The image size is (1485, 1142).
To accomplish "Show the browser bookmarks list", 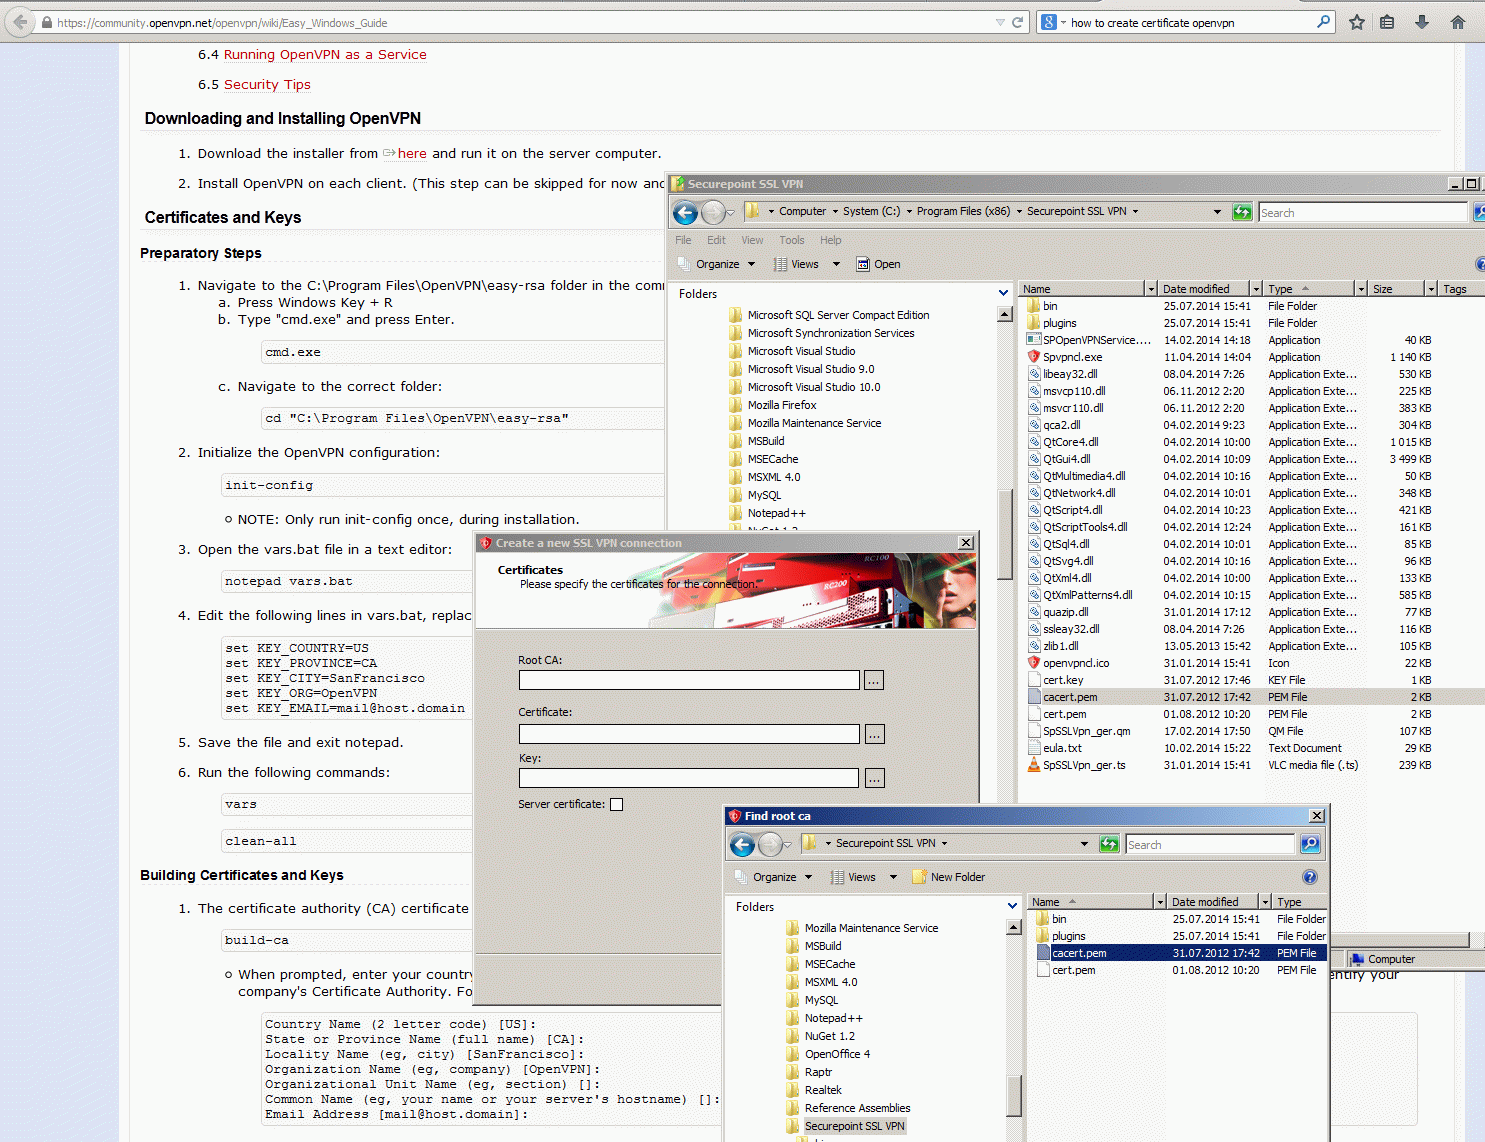I will tap(1387, 22).
